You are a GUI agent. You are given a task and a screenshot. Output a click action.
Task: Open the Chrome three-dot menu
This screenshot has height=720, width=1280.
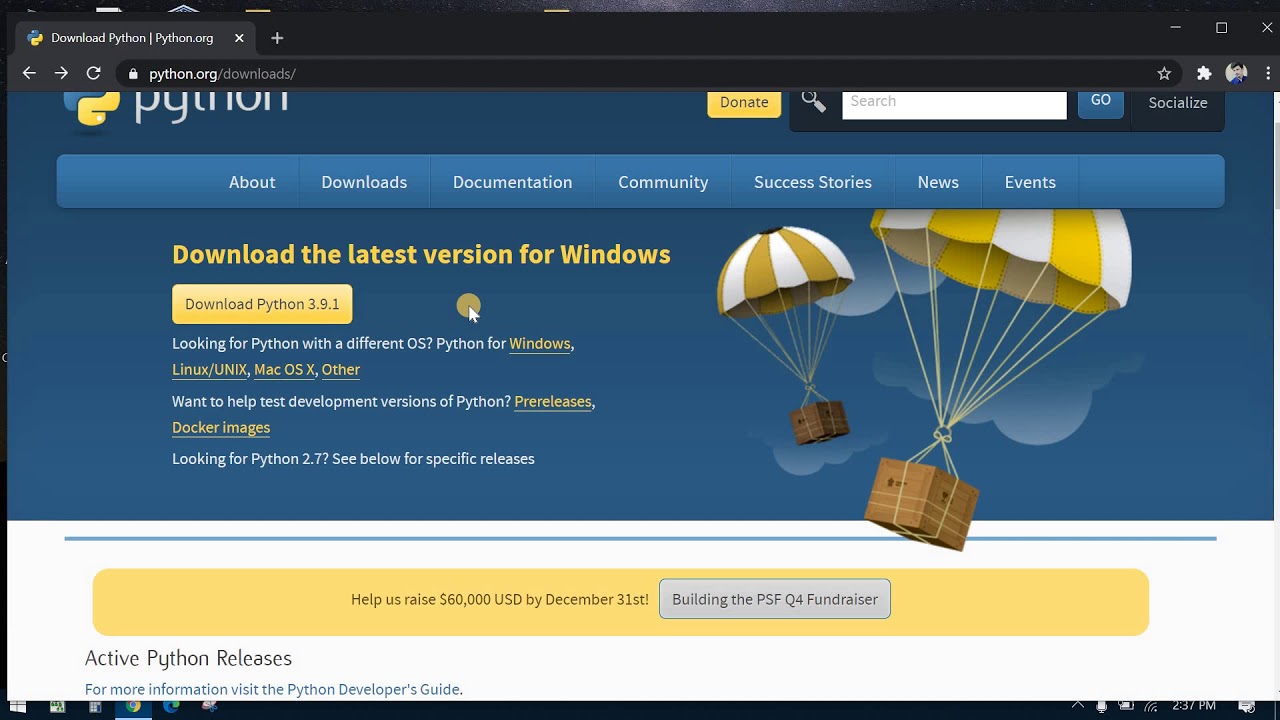point(1268,73)
